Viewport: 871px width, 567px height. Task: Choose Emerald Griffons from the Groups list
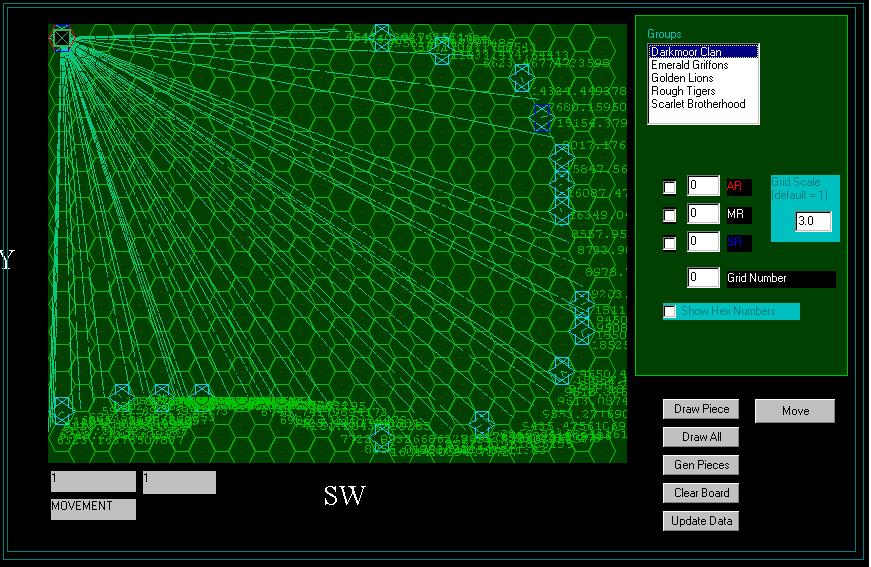pyautogui.click(x=702, y=65)
